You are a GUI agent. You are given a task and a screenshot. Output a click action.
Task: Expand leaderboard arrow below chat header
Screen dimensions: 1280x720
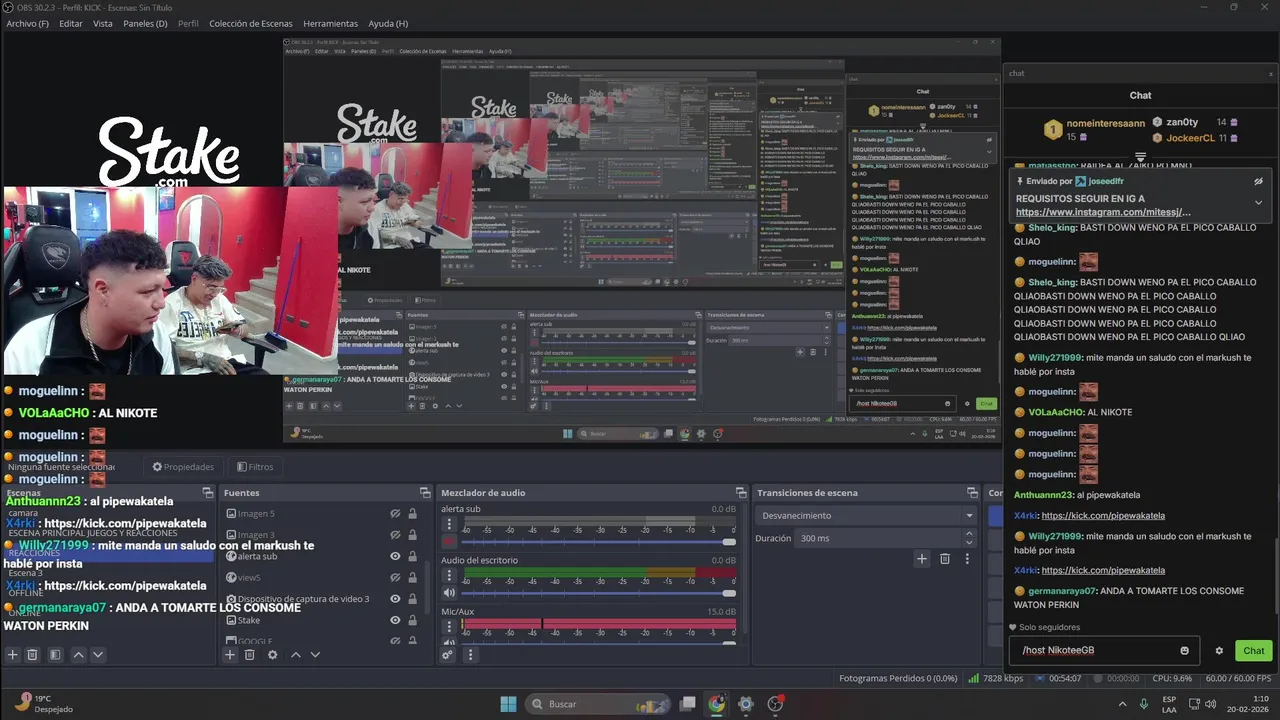[1140, 157]
